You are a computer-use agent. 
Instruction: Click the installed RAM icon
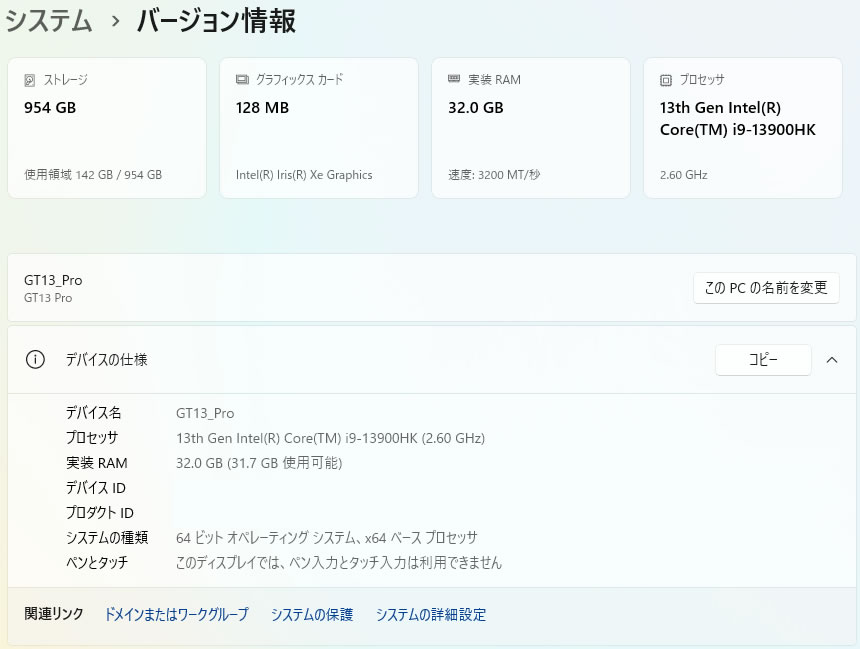454,80
